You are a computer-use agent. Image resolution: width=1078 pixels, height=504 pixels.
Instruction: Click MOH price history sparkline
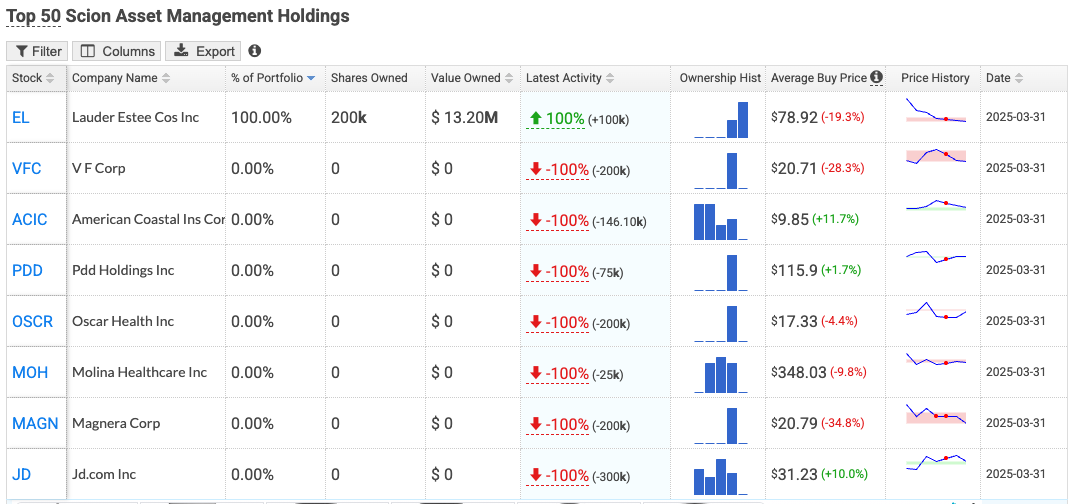pos(936,360)
